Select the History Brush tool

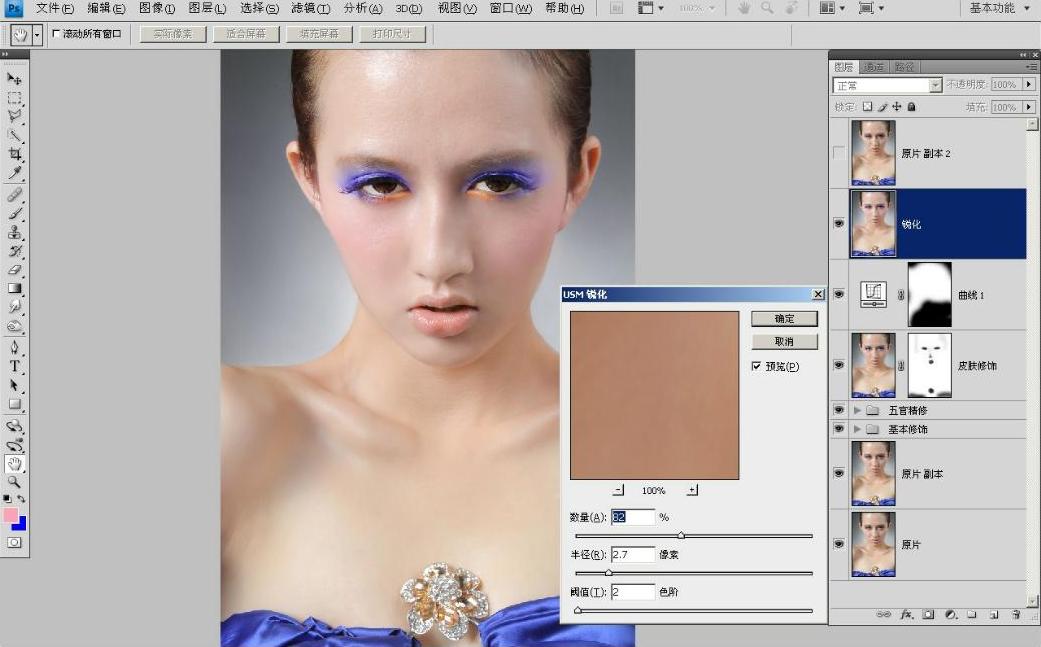14,251
